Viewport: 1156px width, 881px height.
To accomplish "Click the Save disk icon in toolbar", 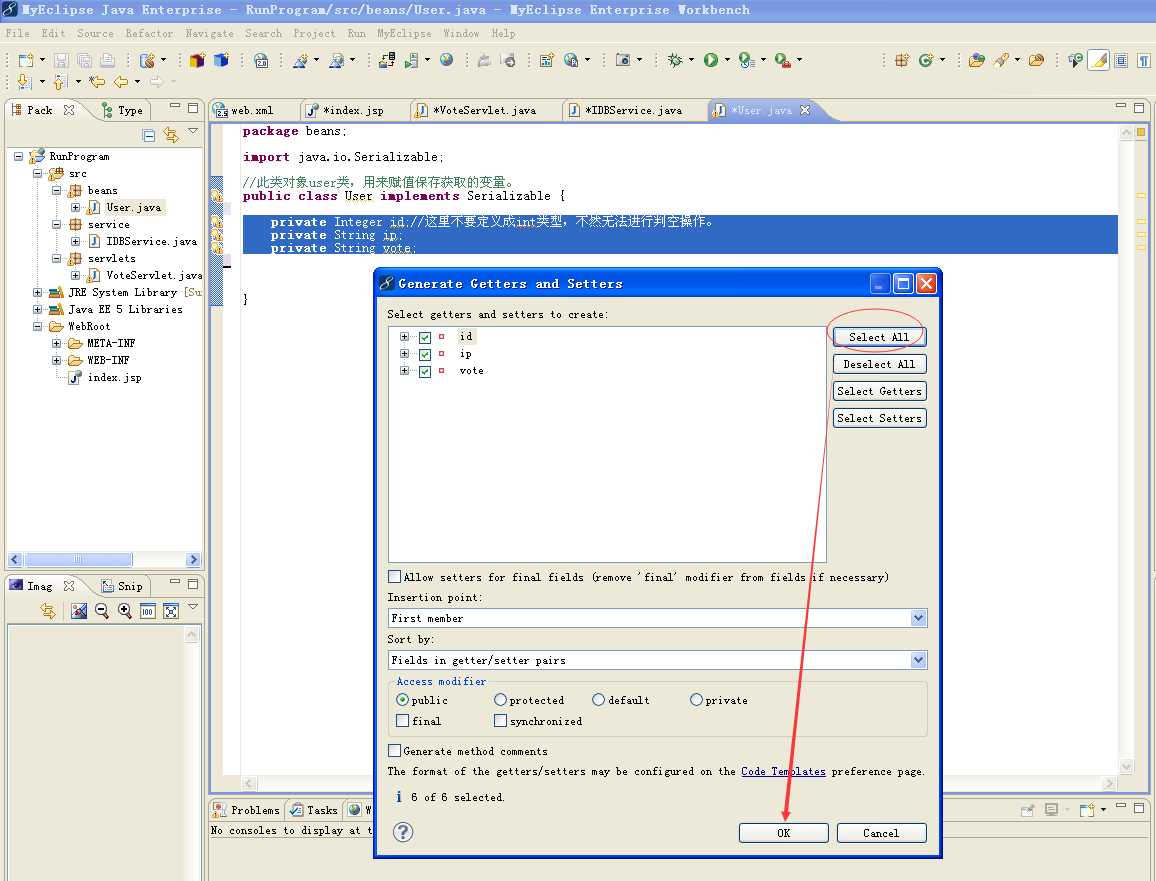I will coord(61,60).
